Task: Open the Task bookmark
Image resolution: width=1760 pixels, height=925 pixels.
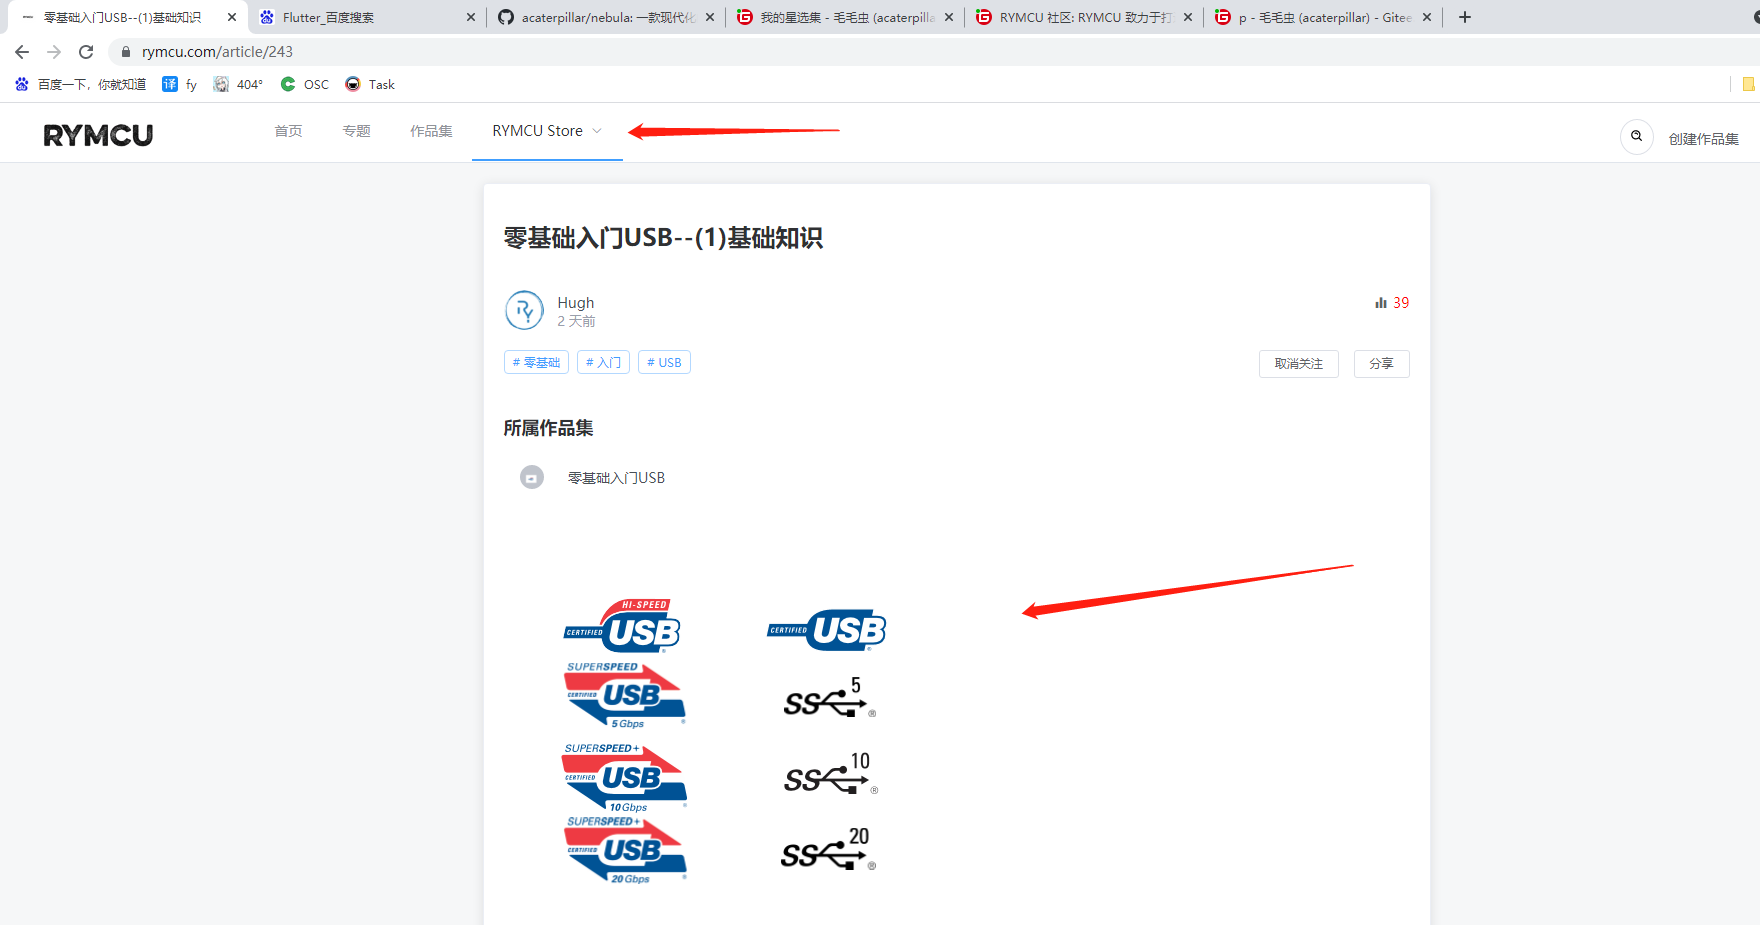Action: pyautogui.click(x=370, y=84)
